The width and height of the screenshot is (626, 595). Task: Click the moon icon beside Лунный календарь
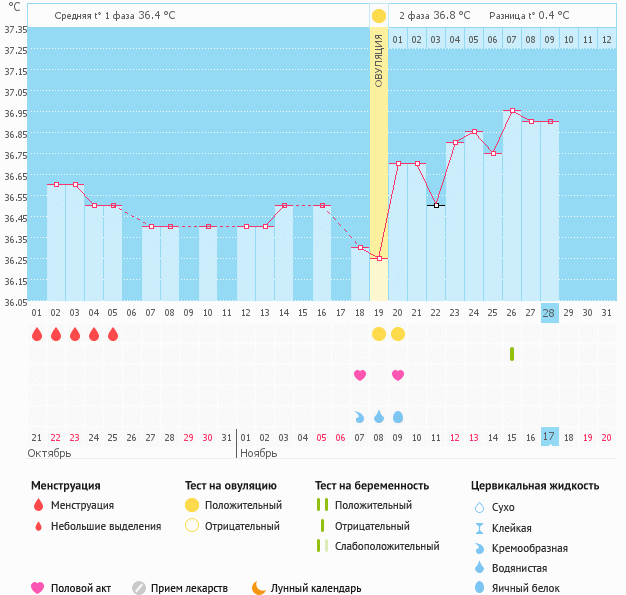coord(259,588)
